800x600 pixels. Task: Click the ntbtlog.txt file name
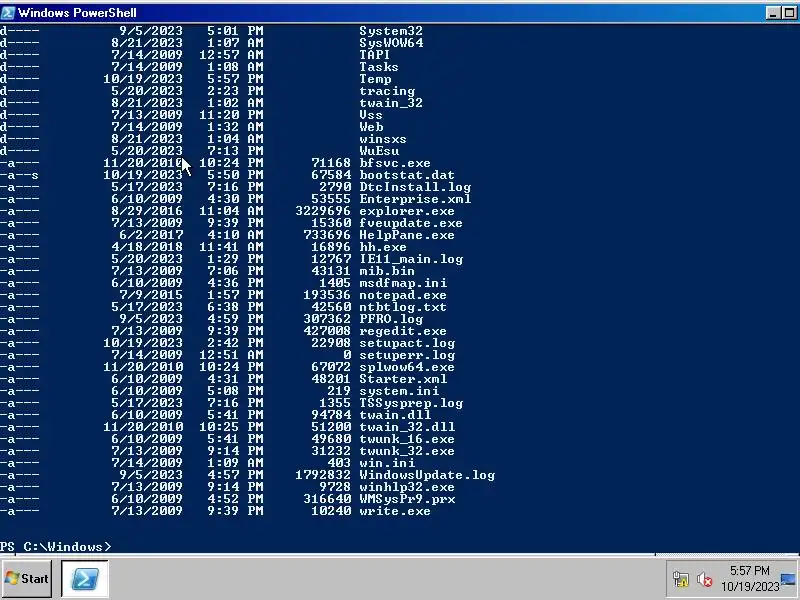pos(403,307)
